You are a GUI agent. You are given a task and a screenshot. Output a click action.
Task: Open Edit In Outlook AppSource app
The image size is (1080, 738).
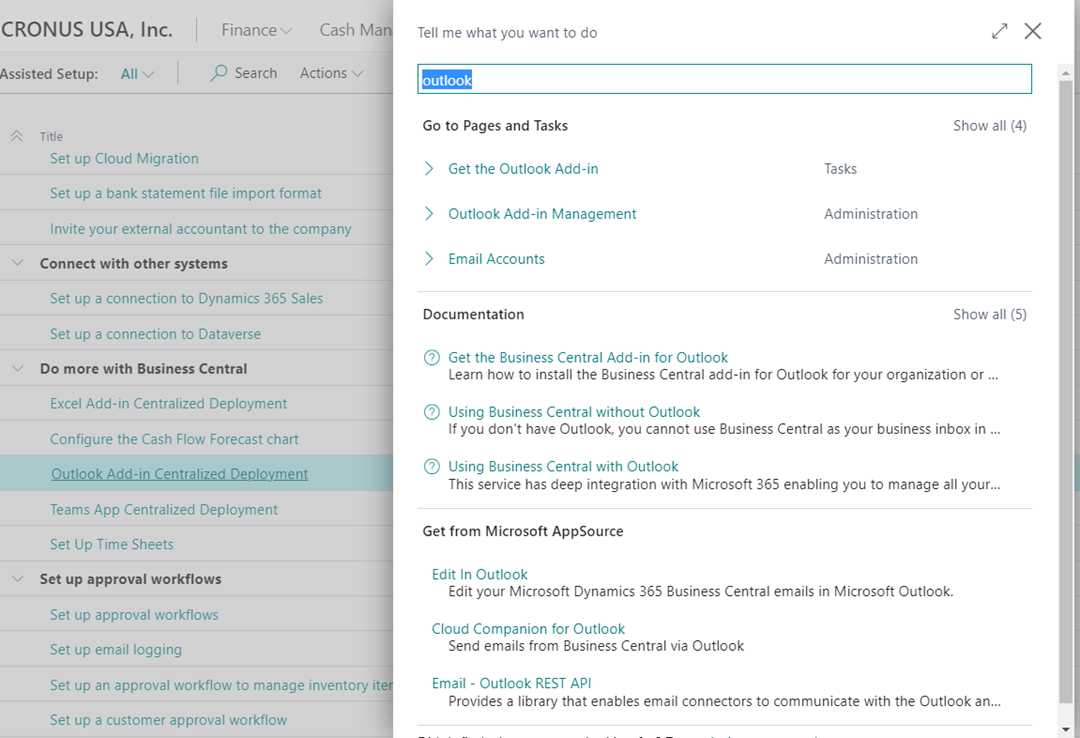(479, 575)
